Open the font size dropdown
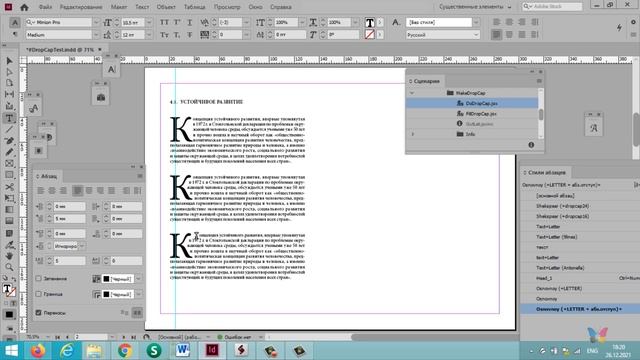This screenshot has width=640, height=360. pos(149,22)
